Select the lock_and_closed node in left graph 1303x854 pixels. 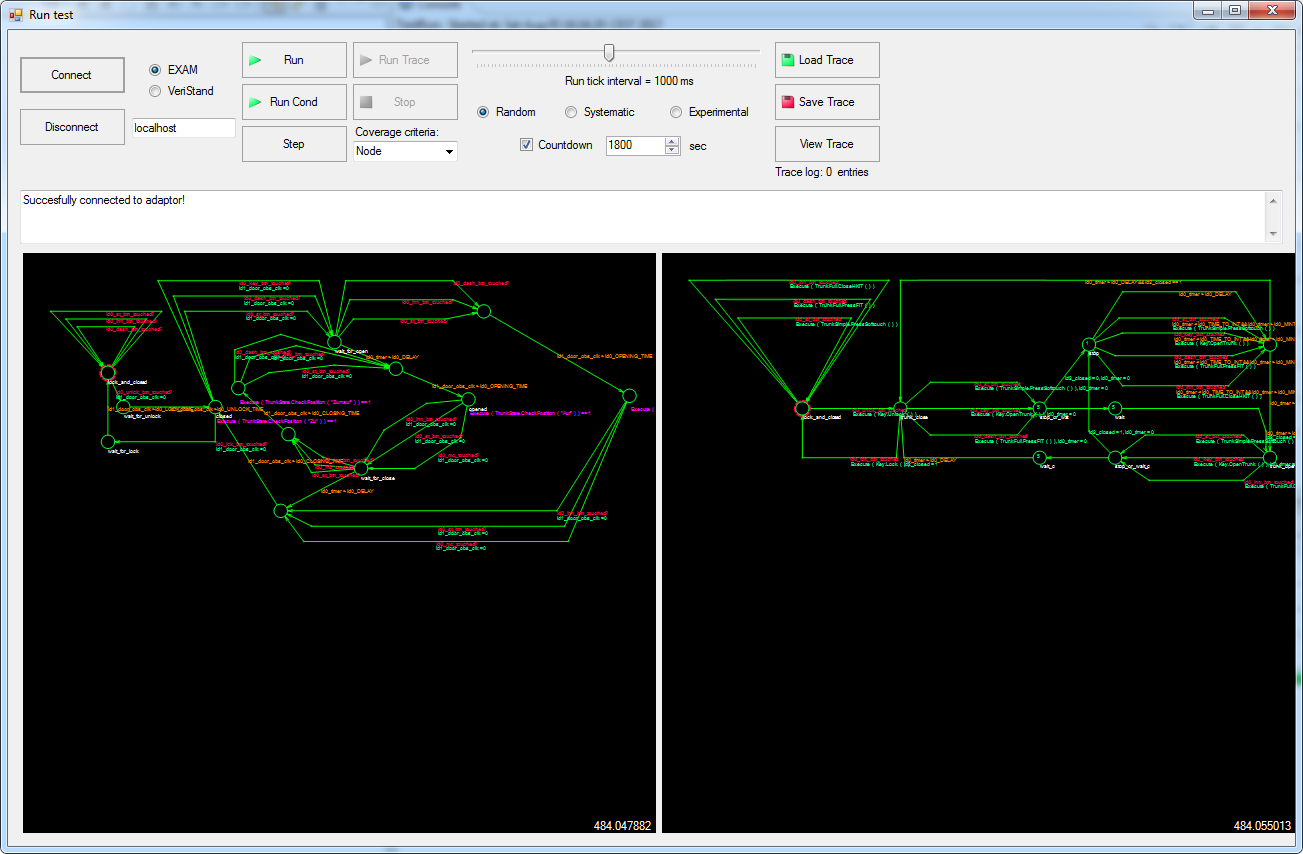108,372
